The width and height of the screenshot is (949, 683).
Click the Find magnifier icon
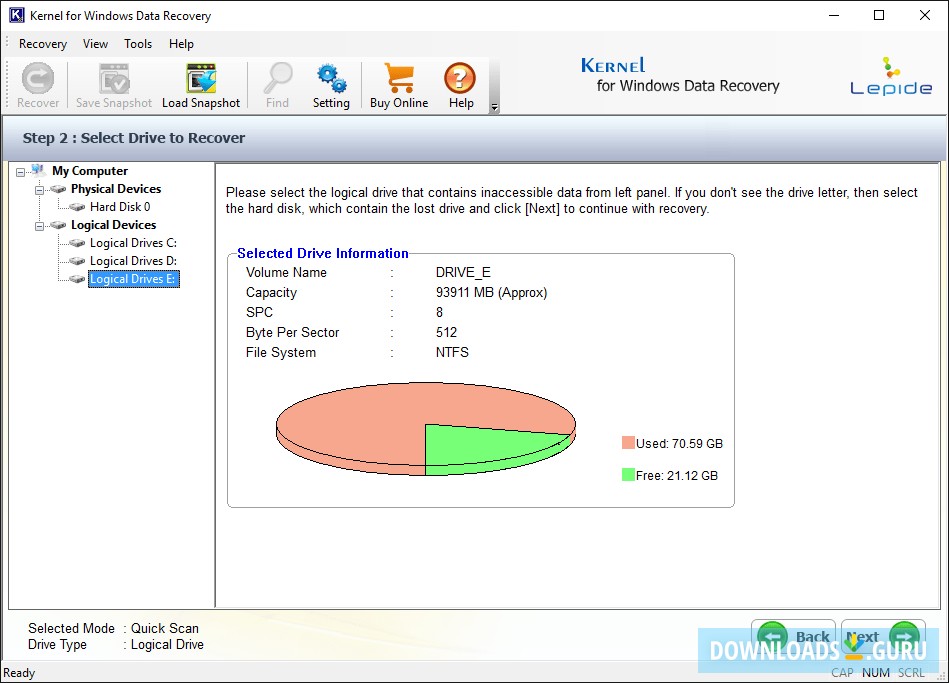278,79
